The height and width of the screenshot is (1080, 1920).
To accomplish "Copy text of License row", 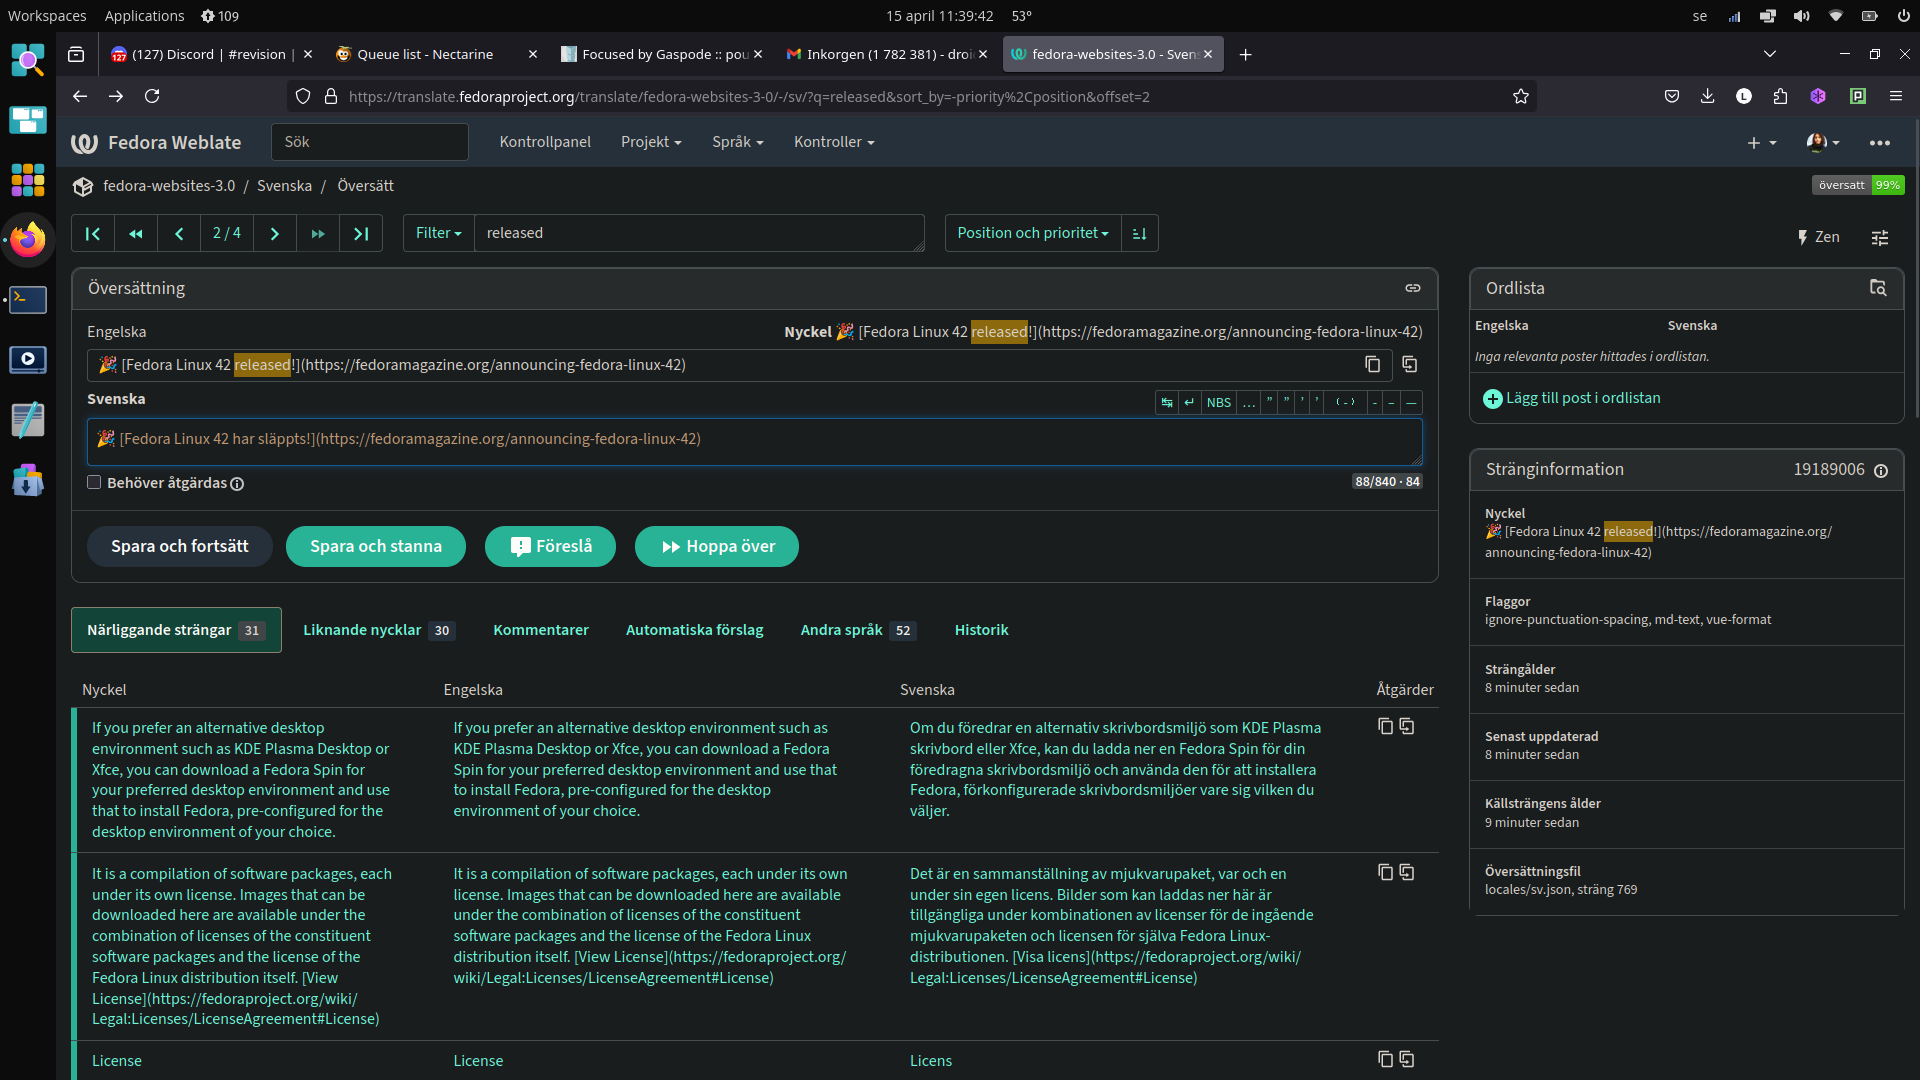I will point(1385,1059).
